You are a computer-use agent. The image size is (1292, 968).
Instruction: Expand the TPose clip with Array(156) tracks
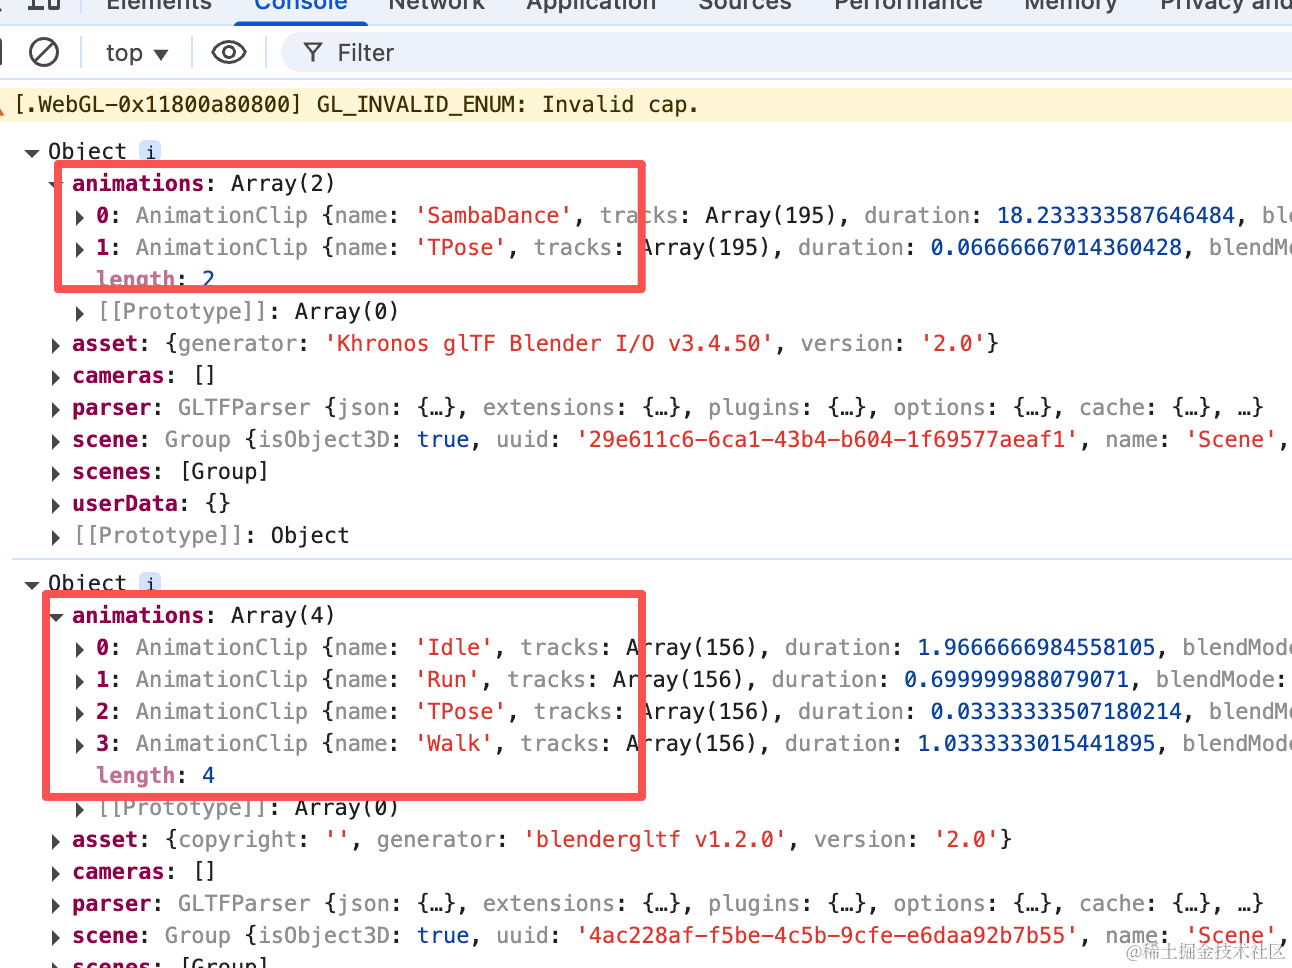click(79, 712)
